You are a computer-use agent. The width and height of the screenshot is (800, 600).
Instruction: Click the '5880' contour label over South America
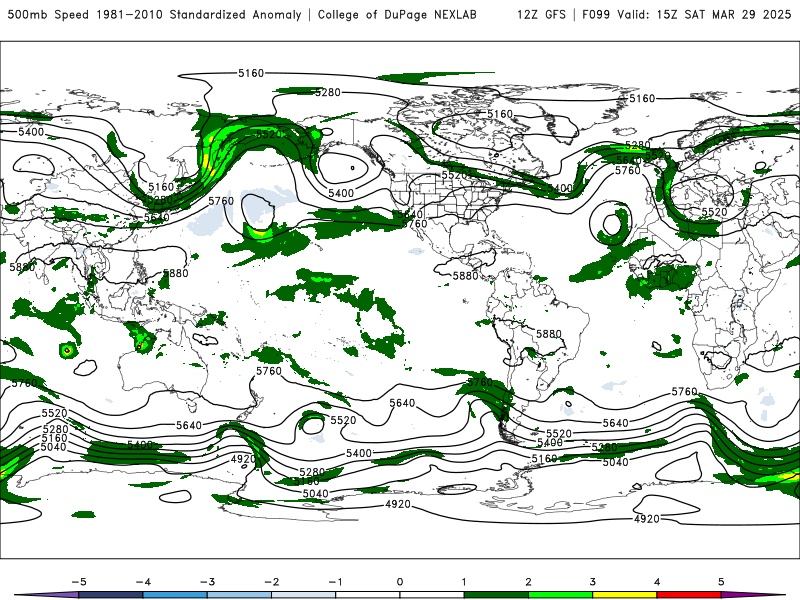tap(548, 334)
